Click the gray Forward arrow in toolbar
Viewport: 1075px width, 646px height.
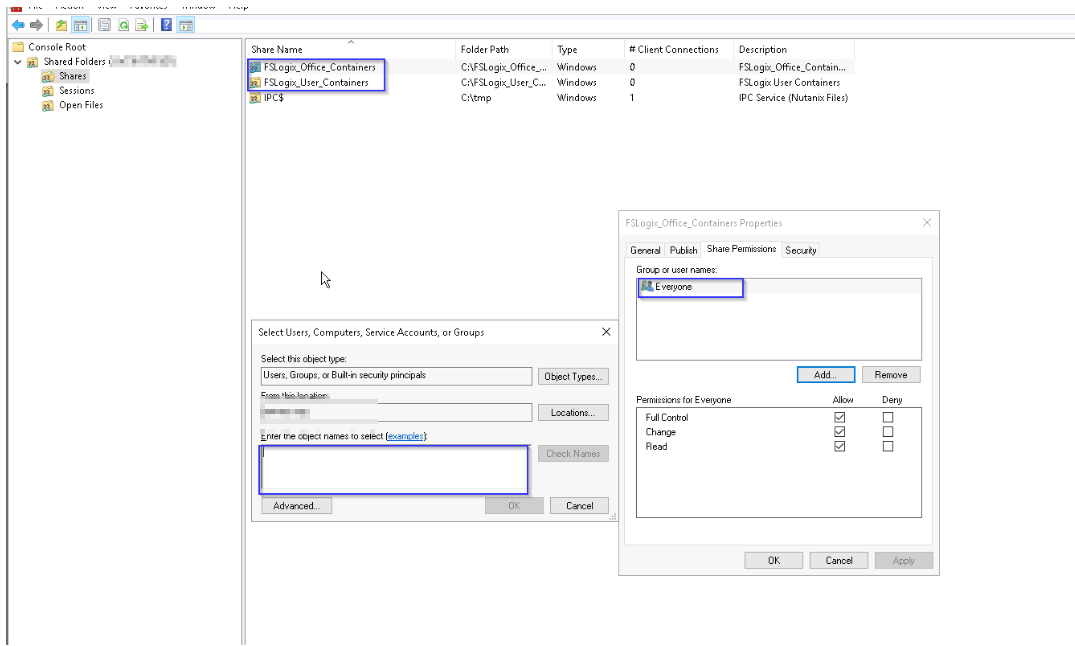[x=36, y=25]
